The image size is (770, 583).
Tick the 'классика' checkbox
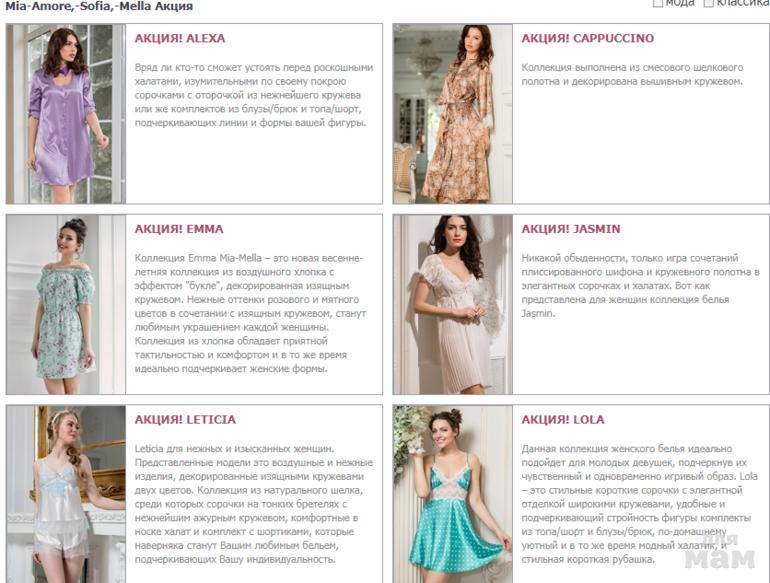708,3
